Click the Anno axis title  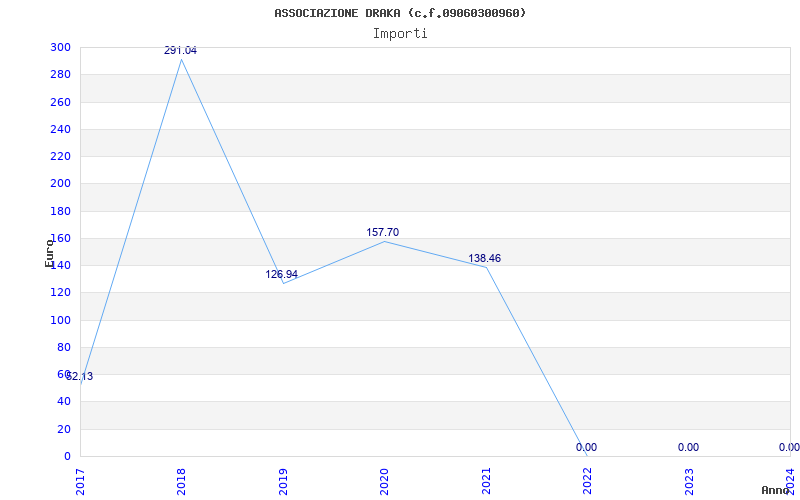[776, 490]
